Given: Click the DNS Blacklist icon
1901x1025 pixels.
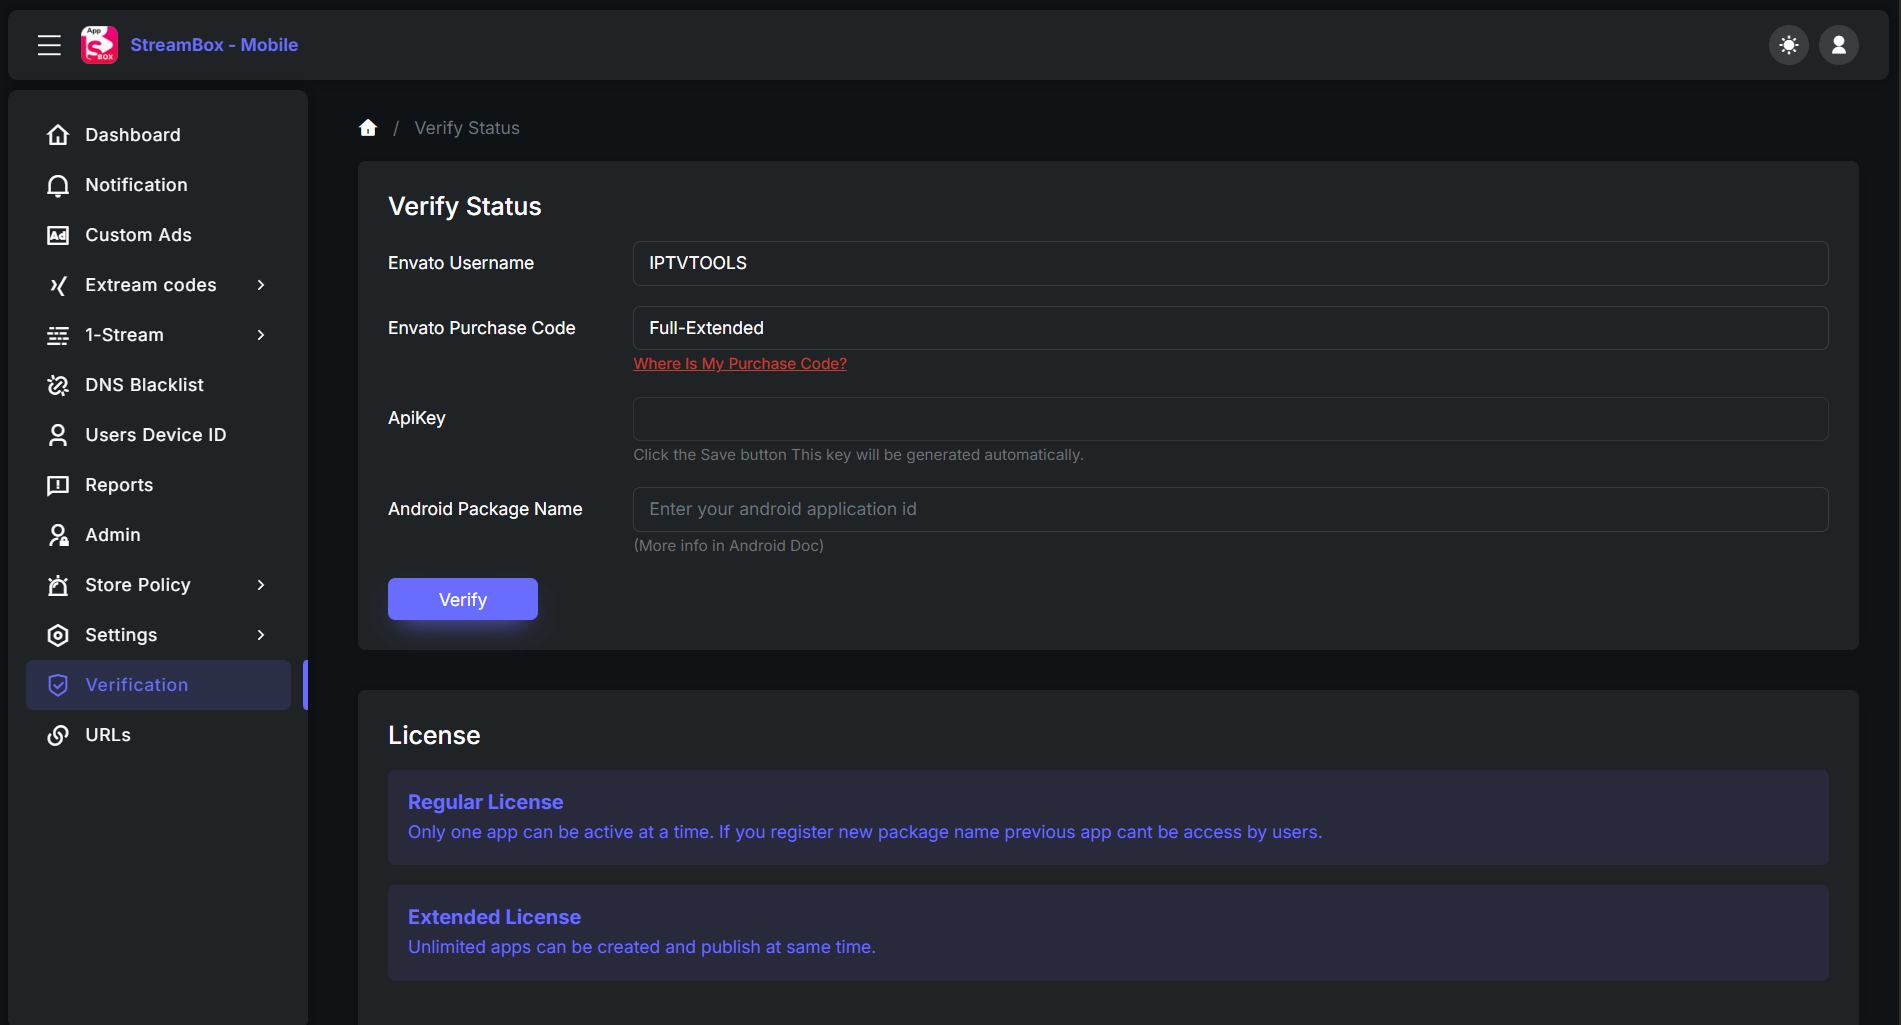Looking at the screenshot, I should coord(58,385).
